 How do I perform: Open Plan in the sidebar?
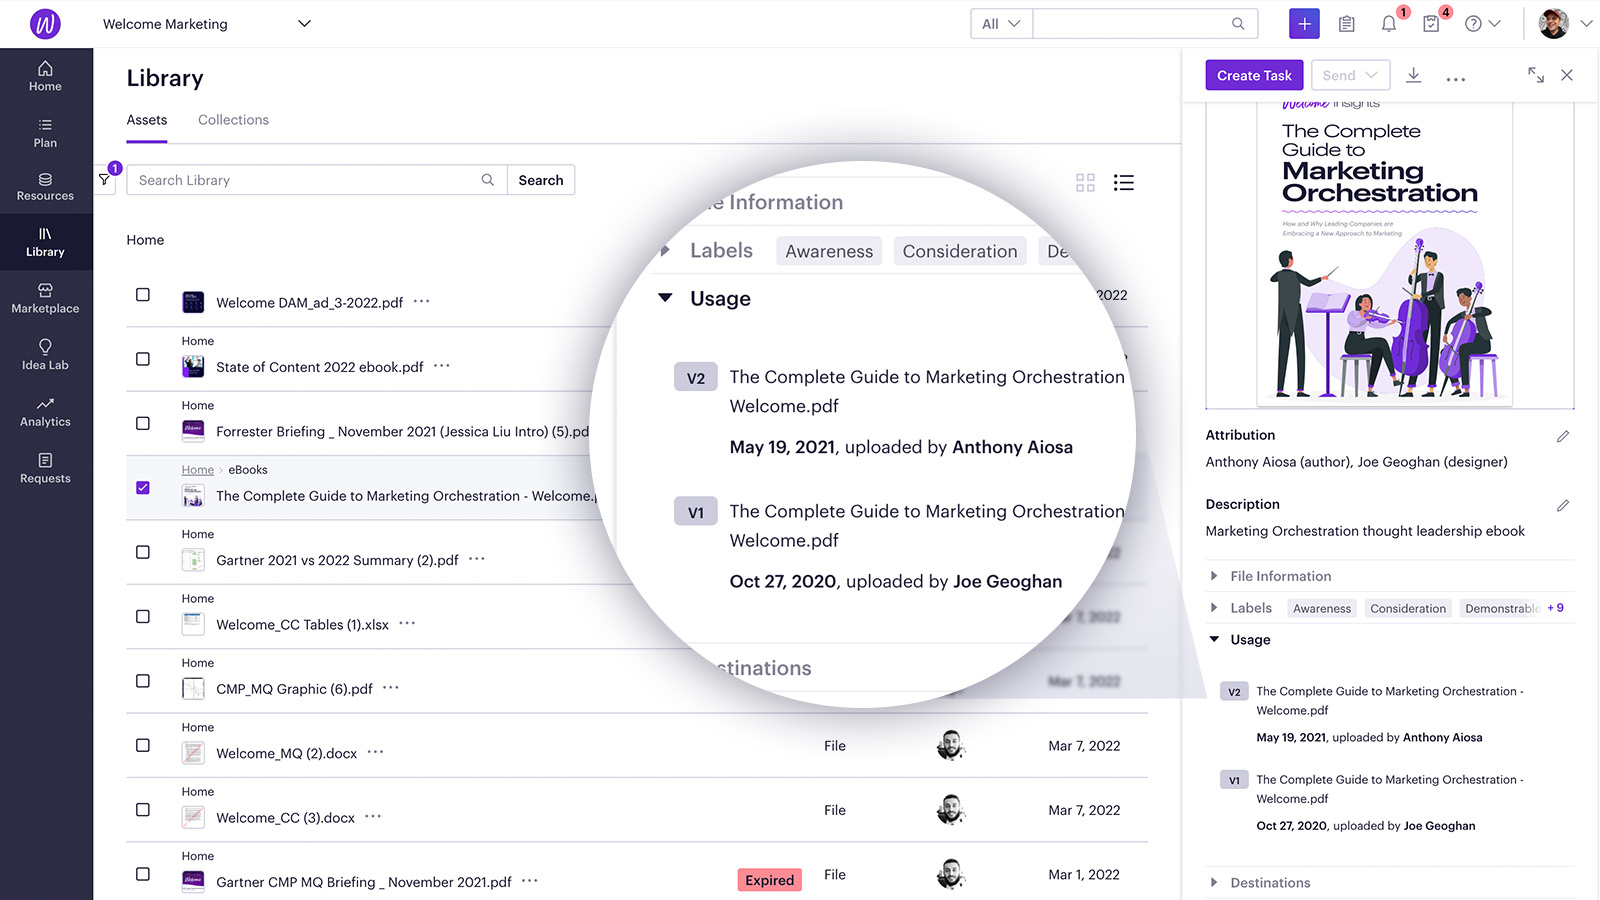point(45,133)
